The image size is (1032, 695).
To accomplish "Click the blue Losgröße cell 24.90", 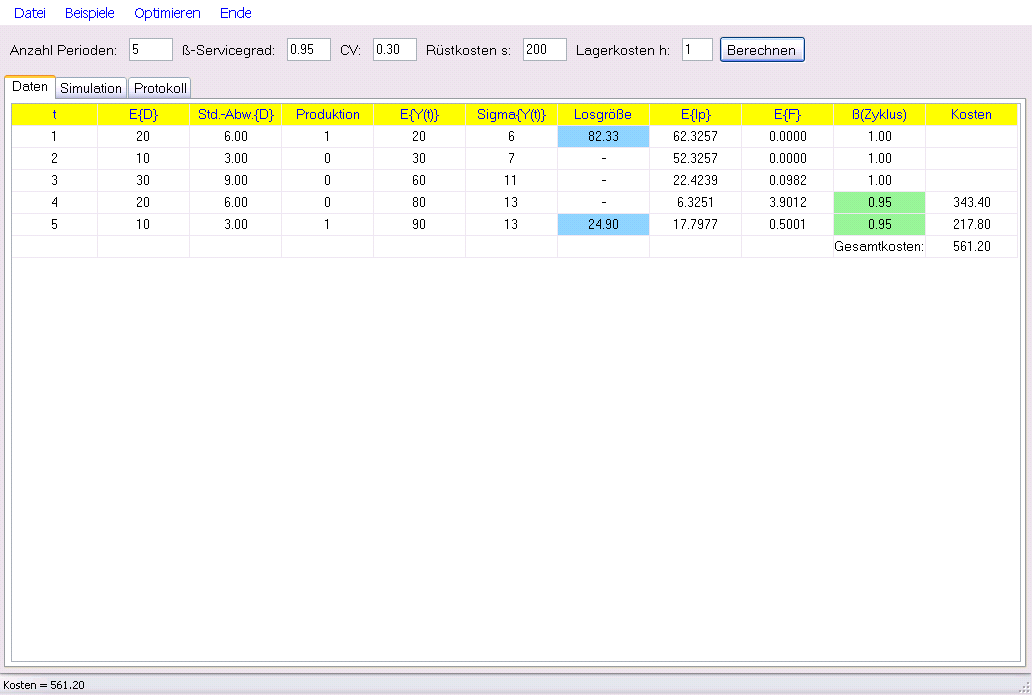I will click(x=603, y=224).
